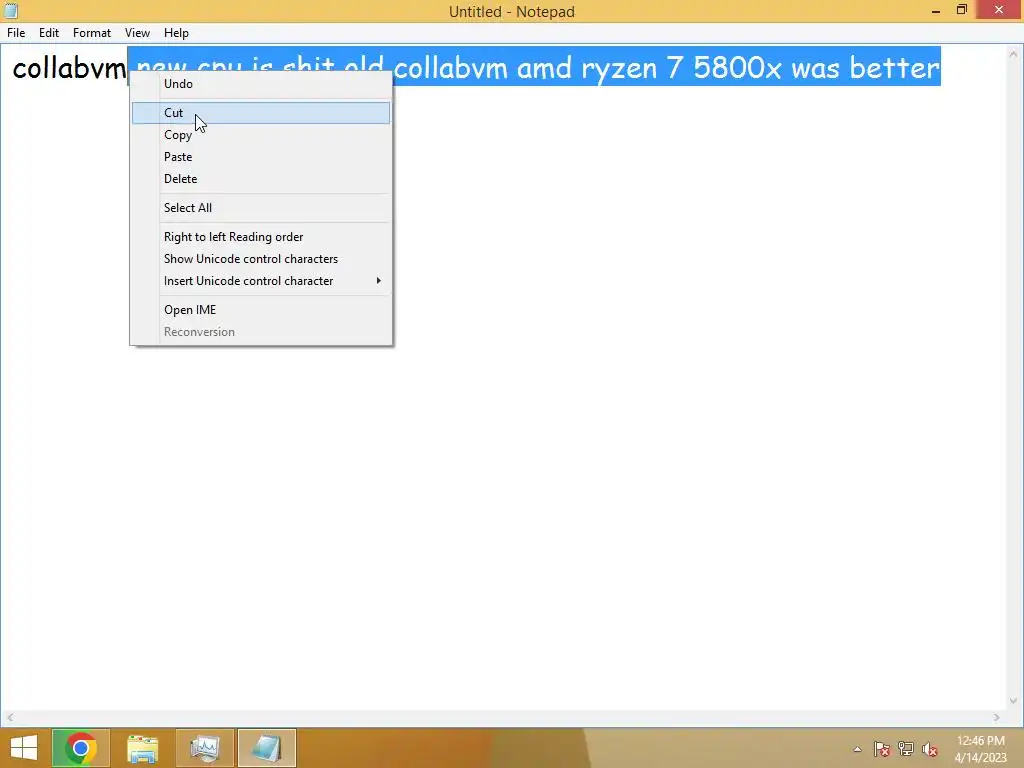Open the Help menu
The height and width of the screenshot is (768, 1024).
(176, 33)
